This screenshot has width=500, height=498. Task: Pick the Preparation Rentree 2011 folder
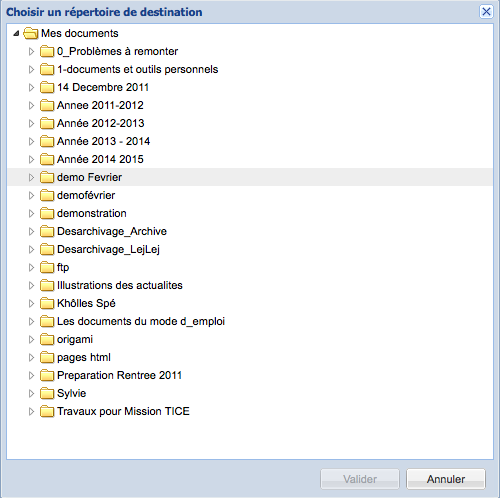click(x=119, y=375)
